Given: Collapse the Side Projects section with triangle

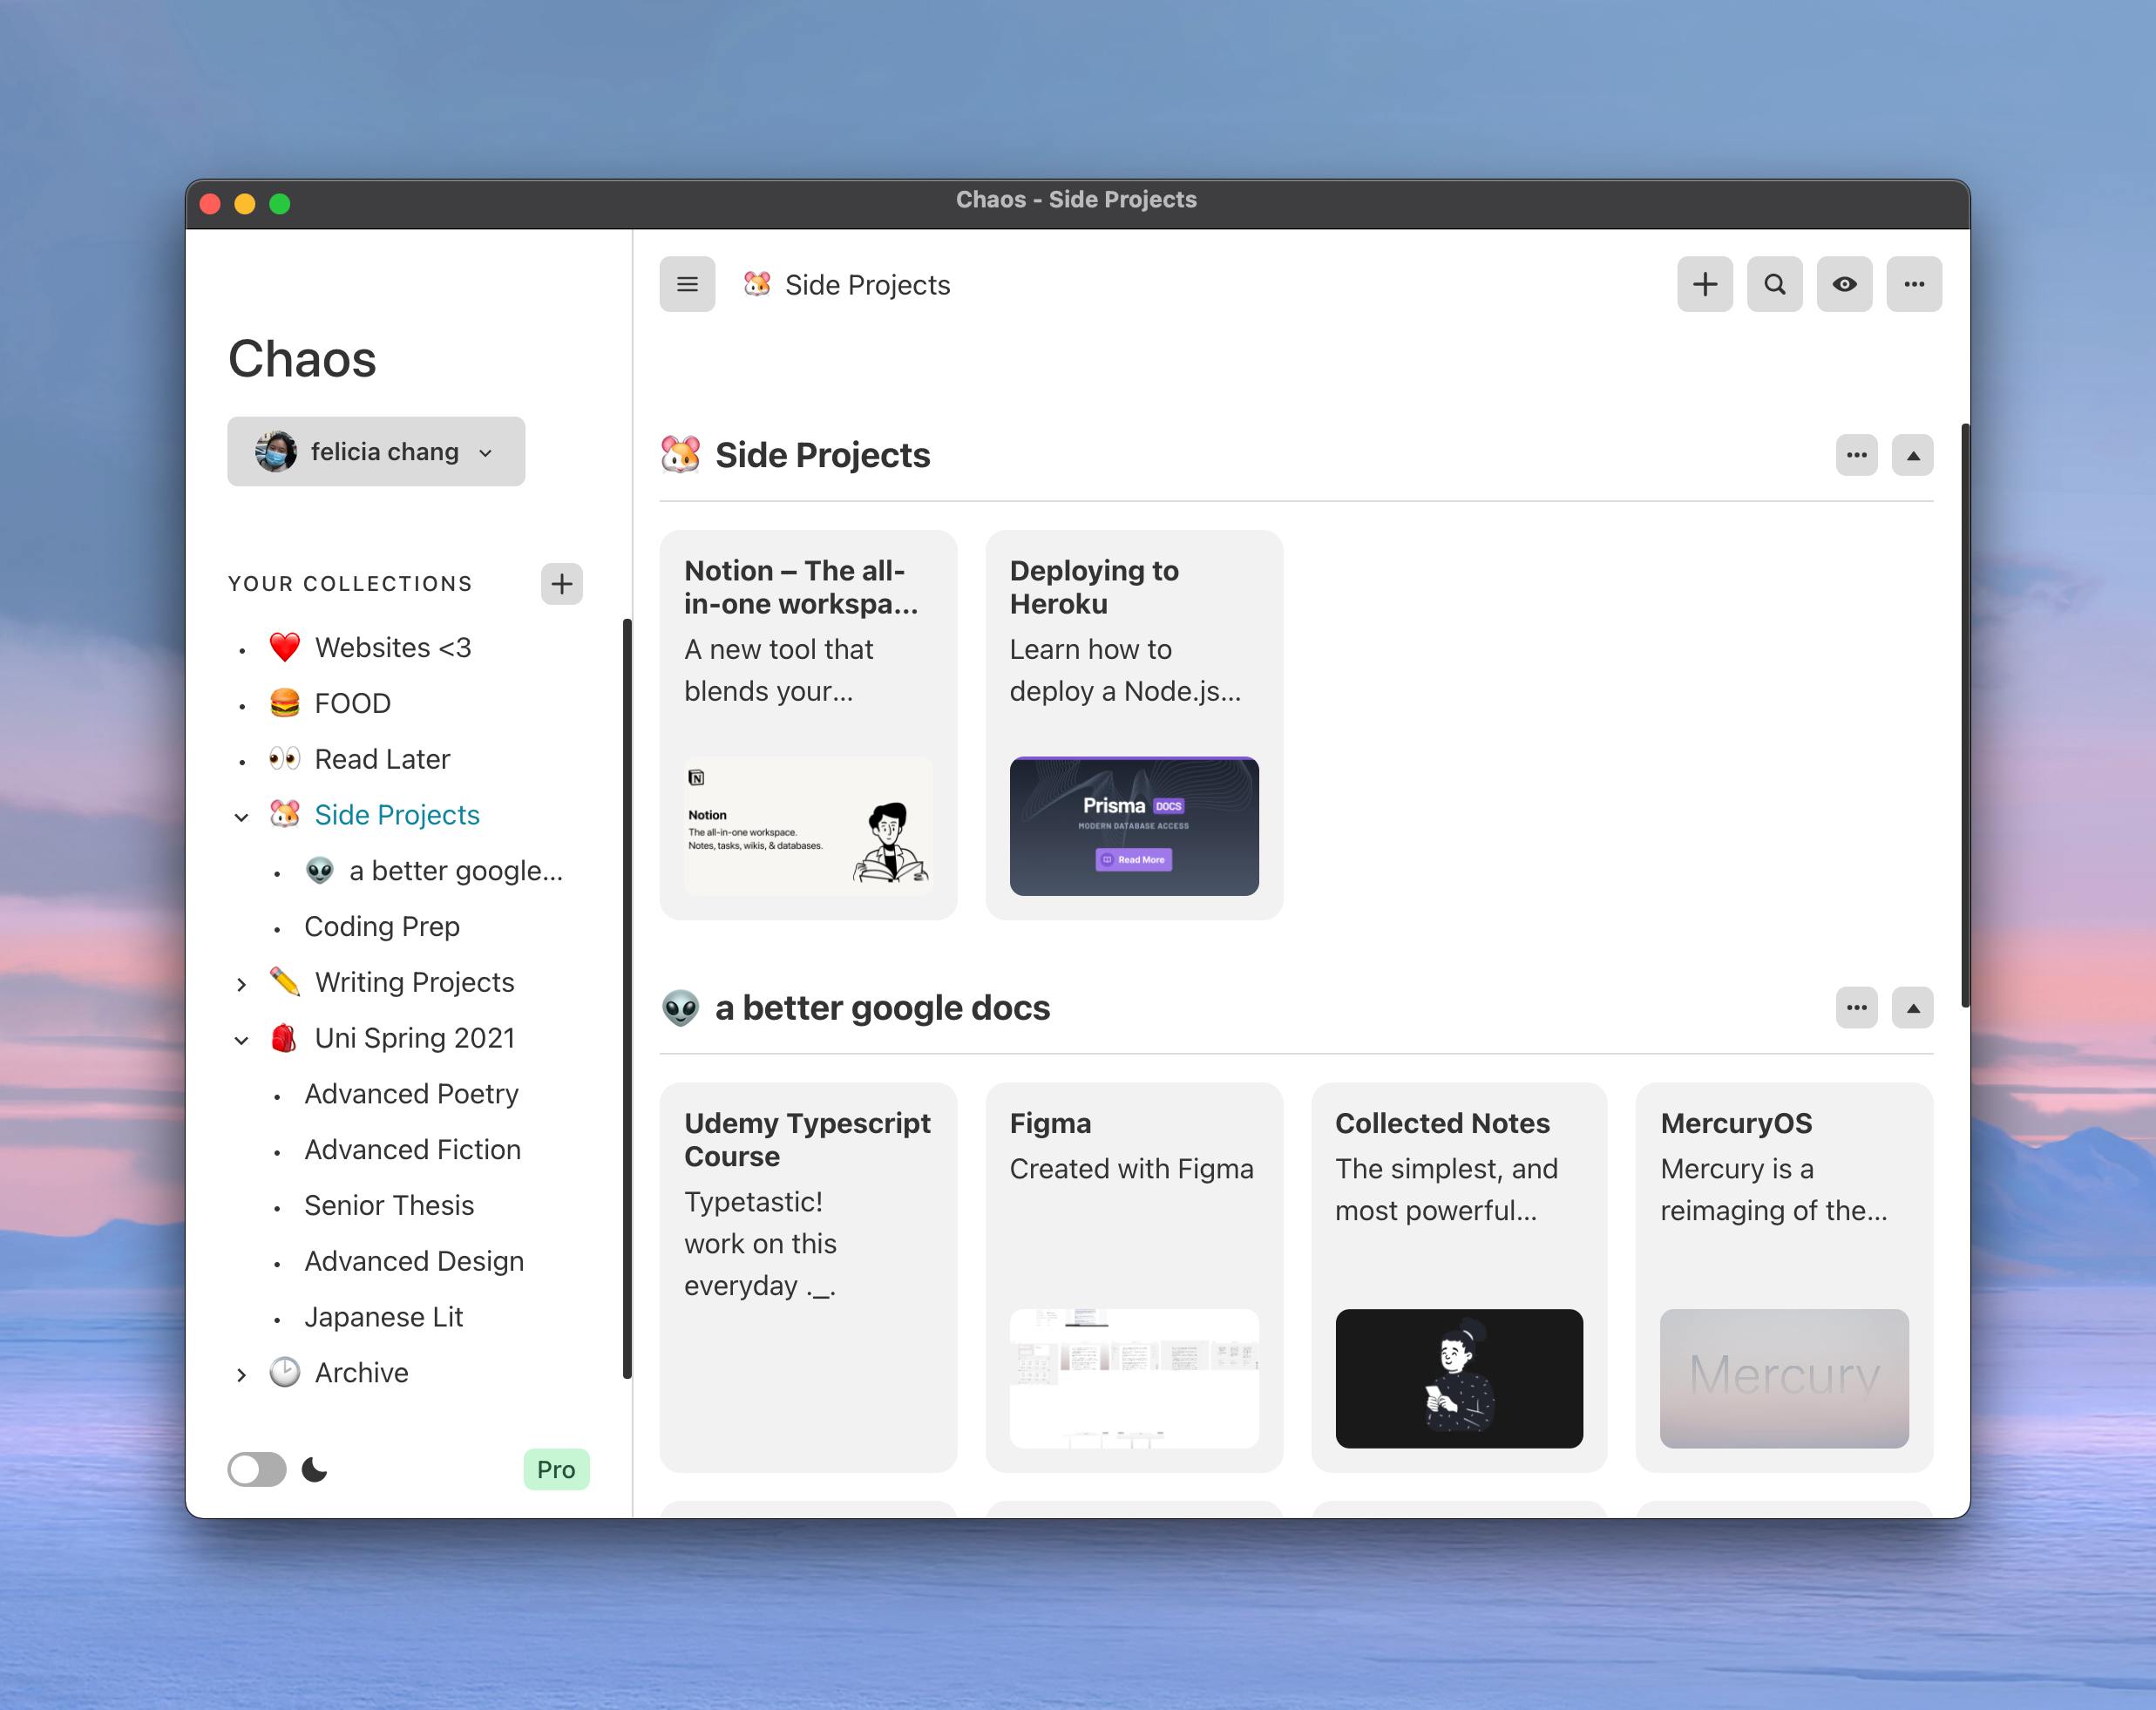Looking at the screenshot, I should pos(1912,455).
